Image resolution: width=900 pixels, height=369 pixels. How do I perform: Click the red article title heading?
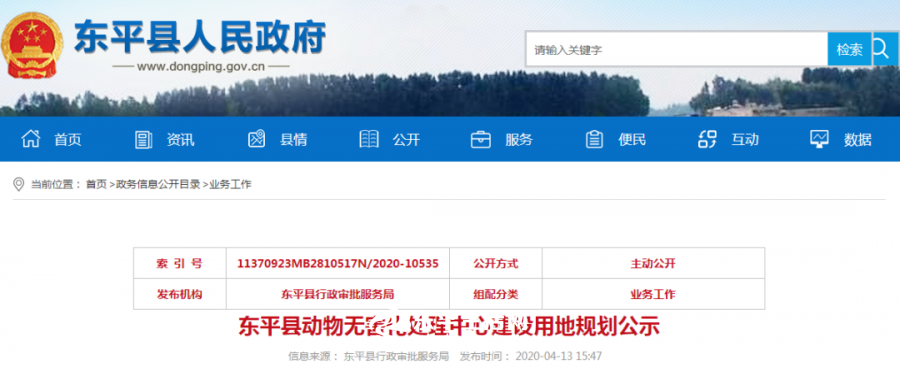449,326
